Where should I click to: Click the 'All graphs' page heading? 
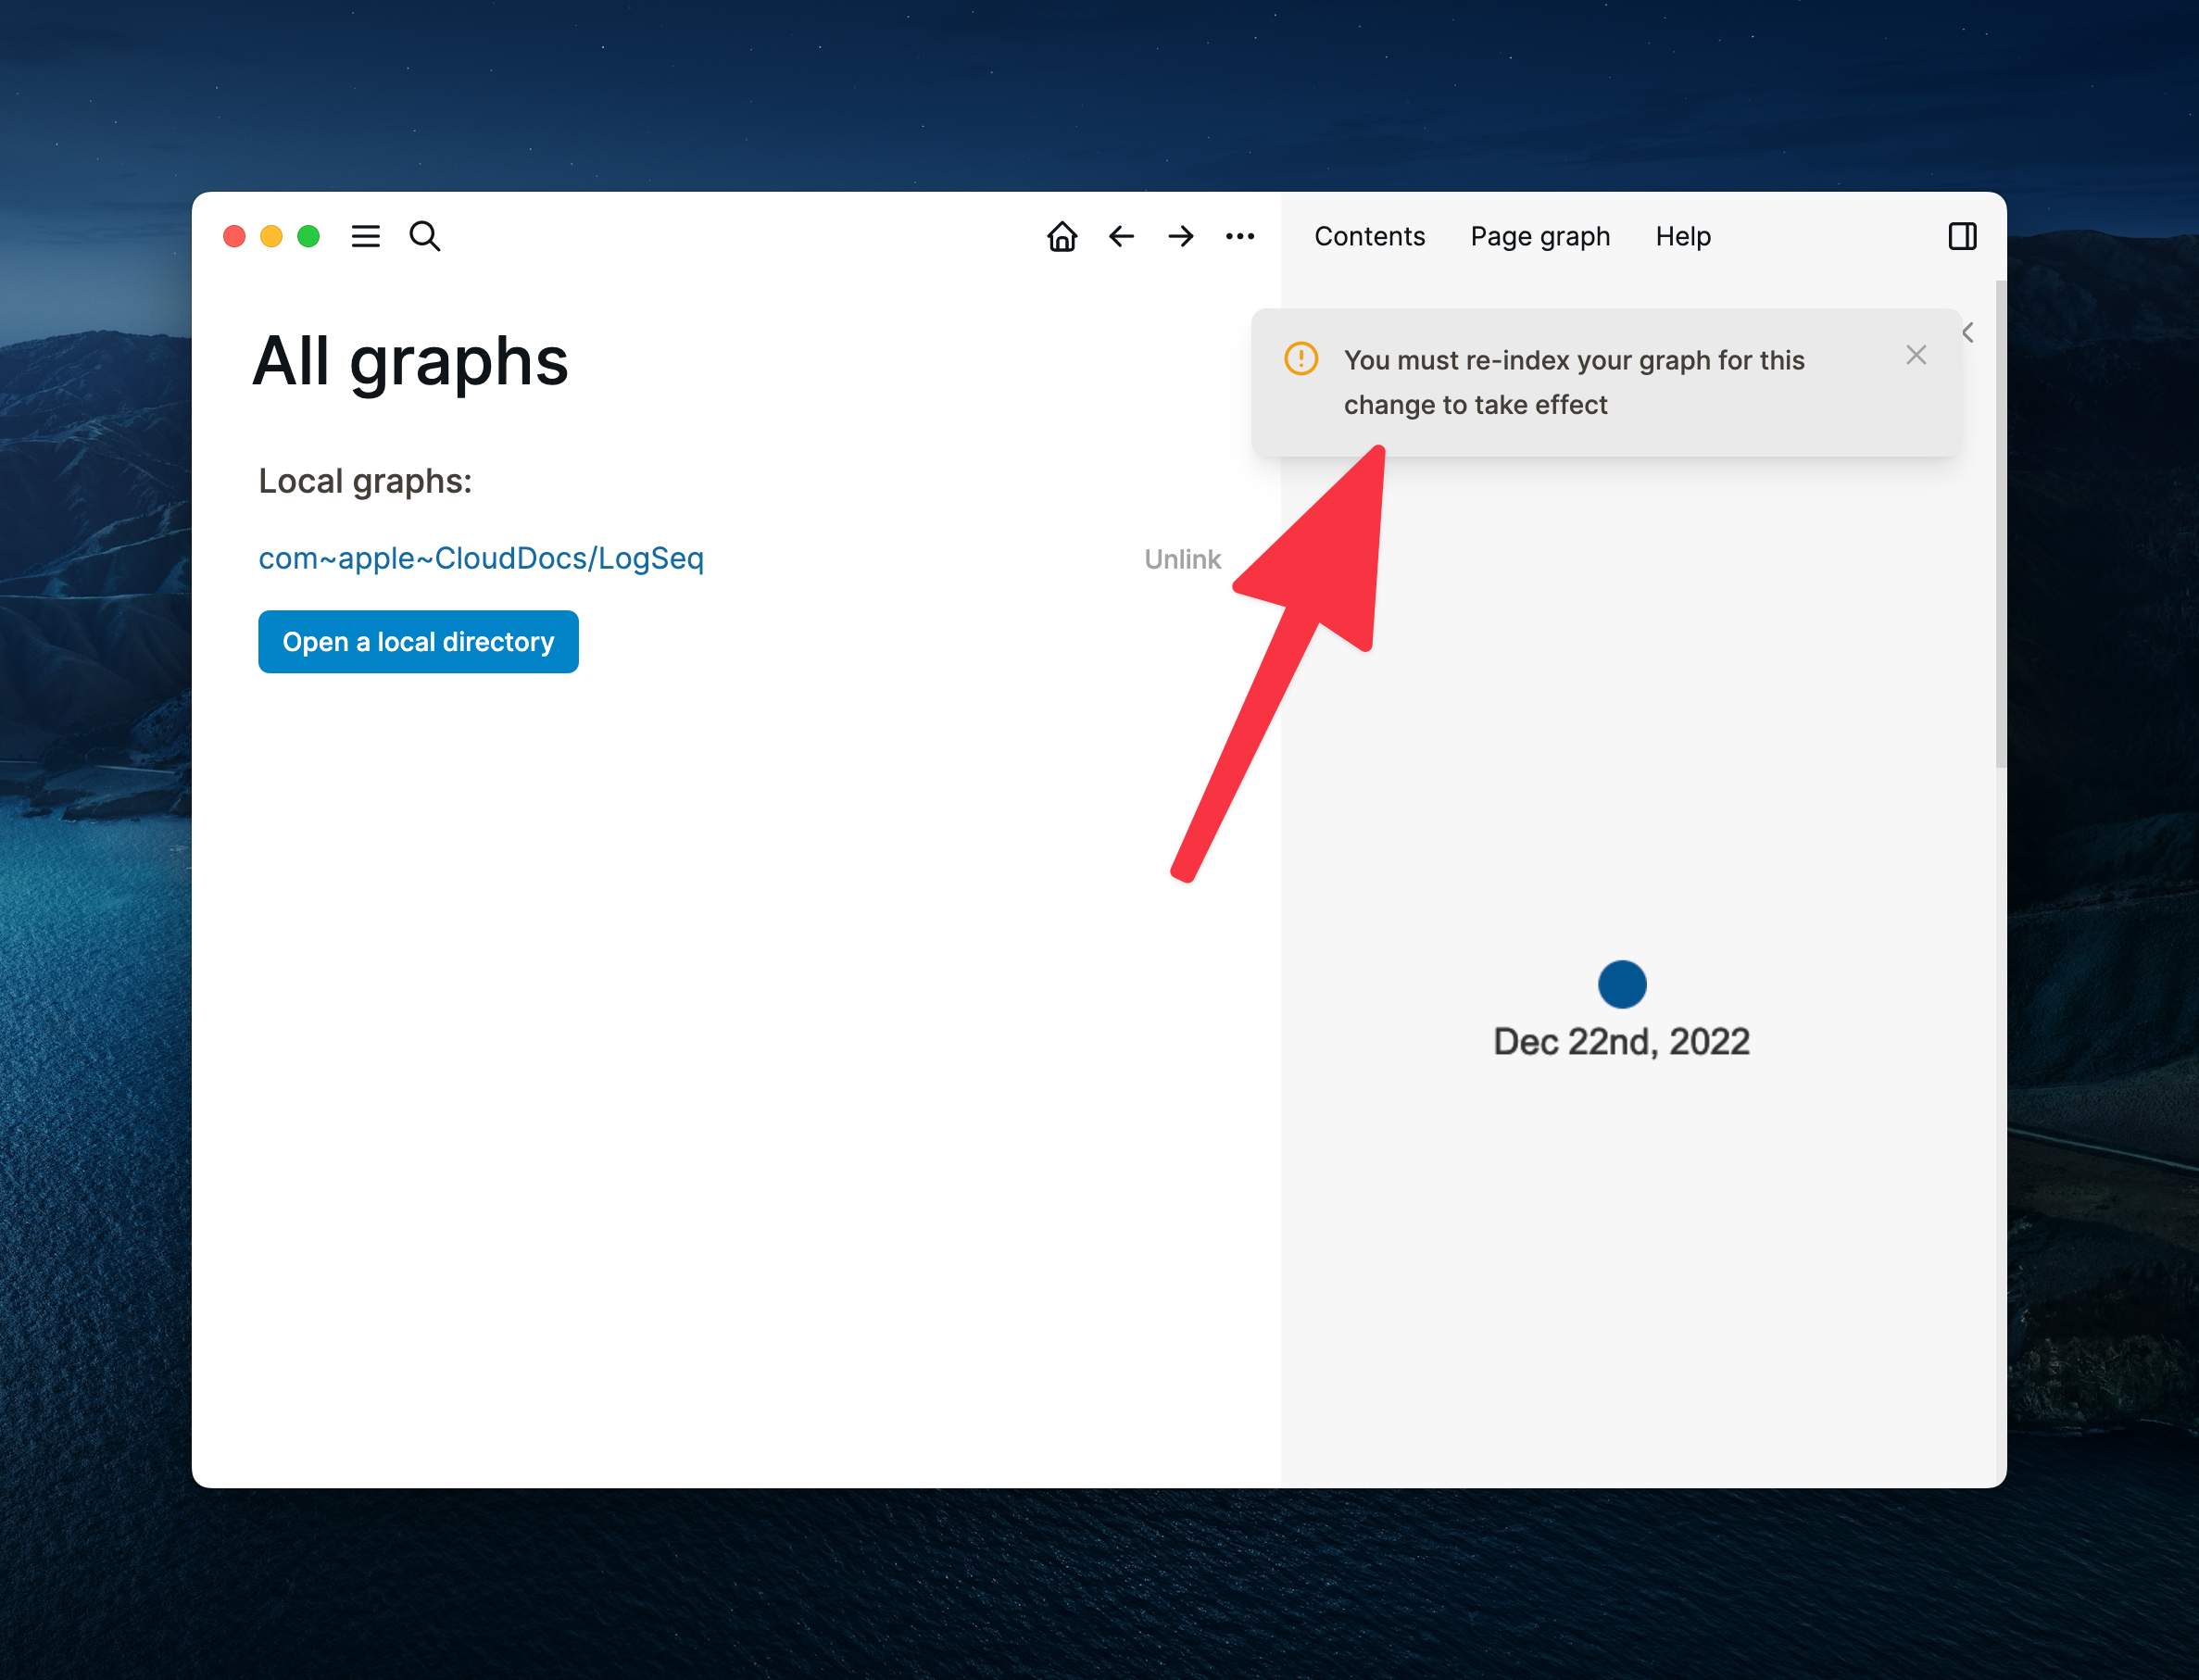[410, 361]
